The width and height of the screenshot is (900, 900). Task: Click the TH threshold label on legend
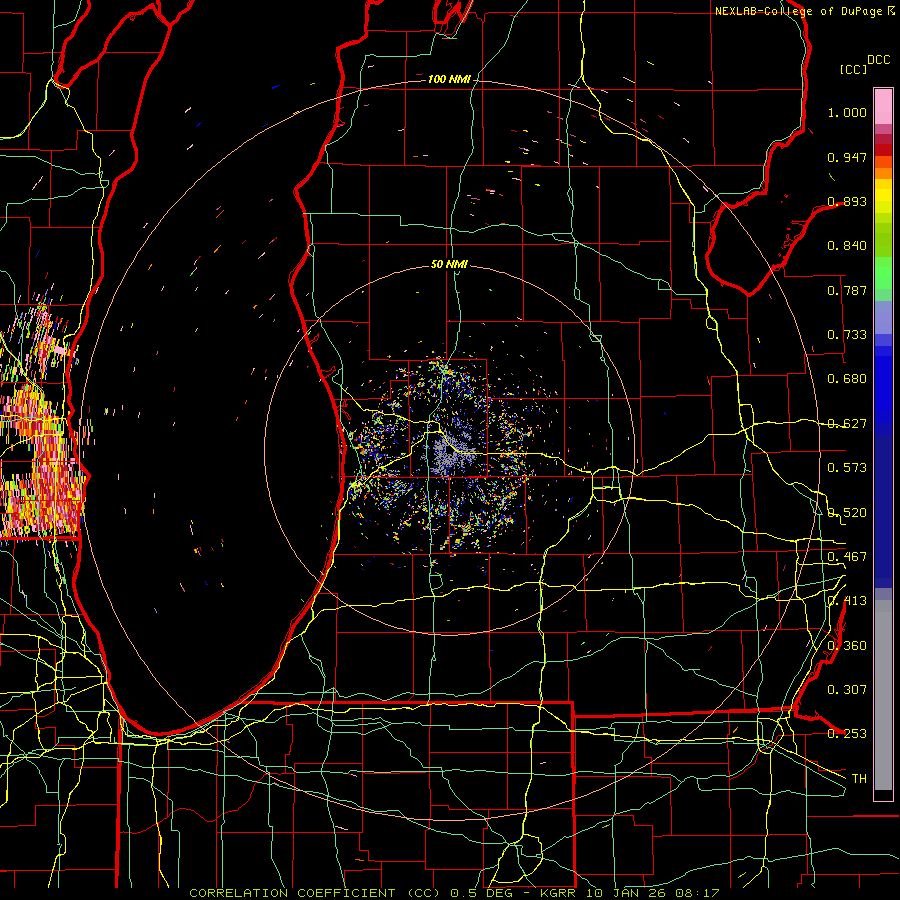[859, 779]
